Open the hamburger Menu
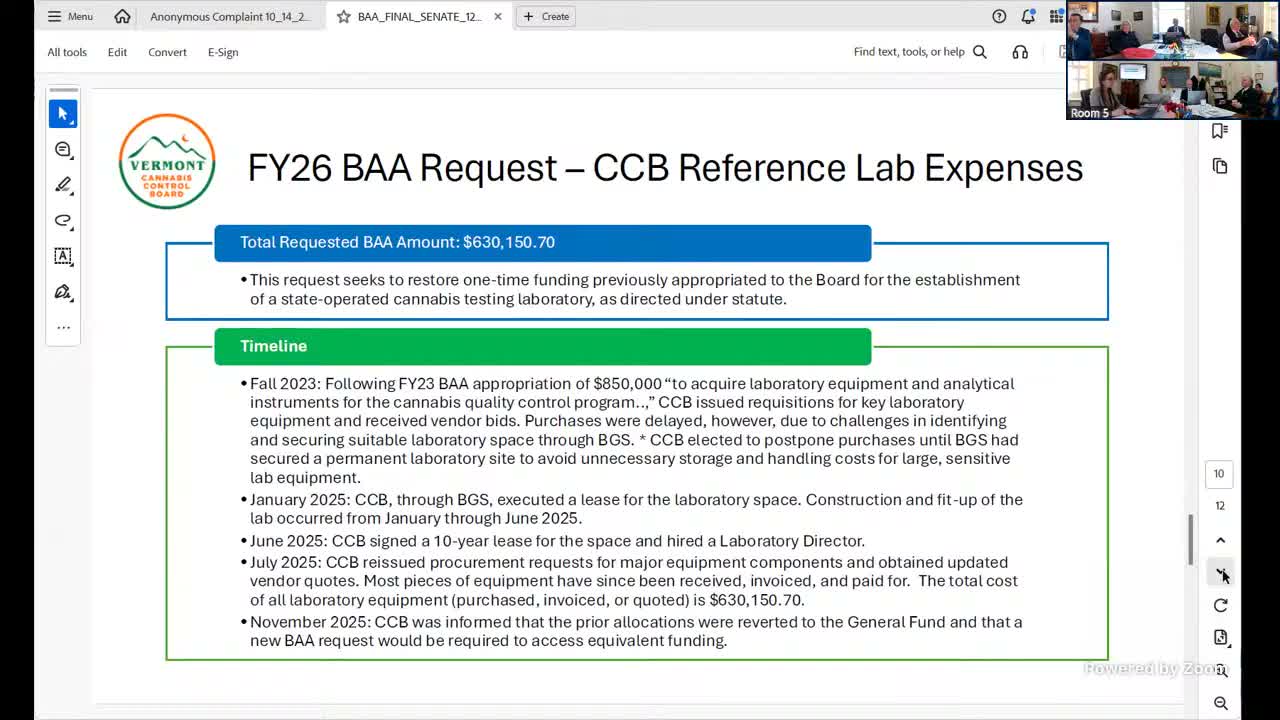This screenshot has width=1280, height=720. click(x=69, y=16)
